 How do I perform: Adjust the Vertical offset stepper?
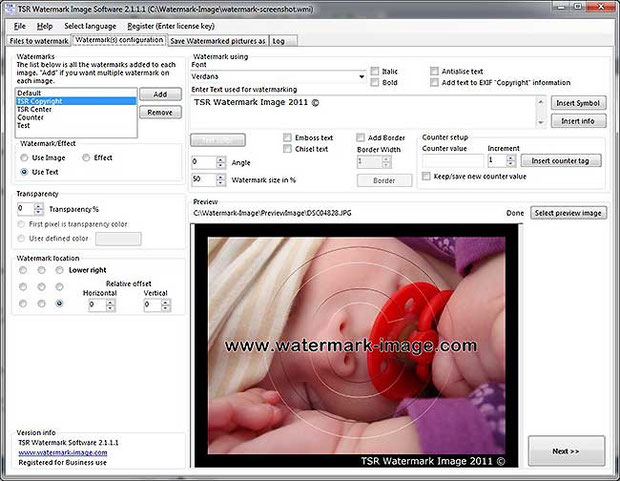point(166,305)
